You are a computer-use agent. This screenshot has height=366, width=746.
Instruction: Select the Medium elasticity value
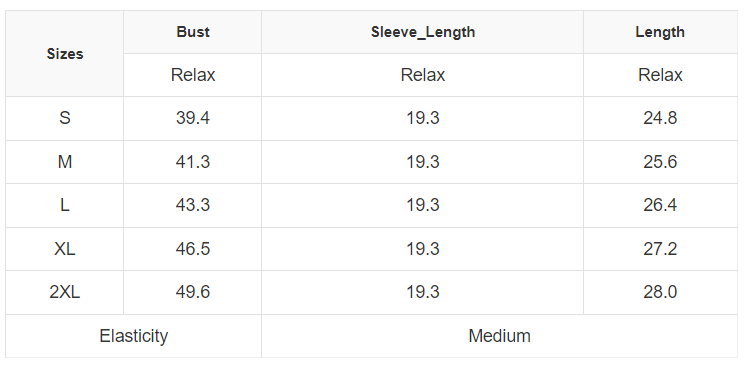(x=500, y=336)
